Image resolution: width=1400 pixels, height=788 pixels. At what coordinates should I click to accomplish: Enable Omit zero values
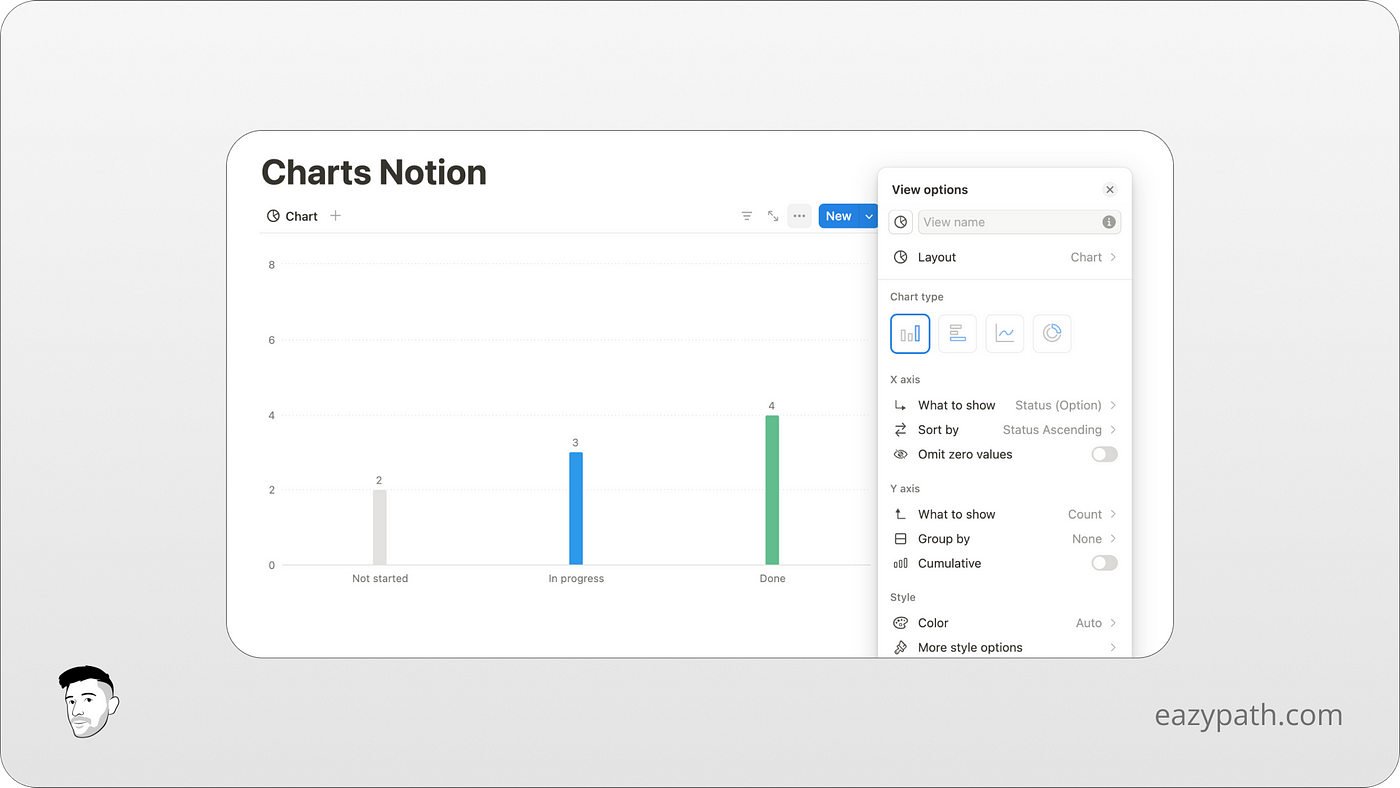(x=1104, y=454)
